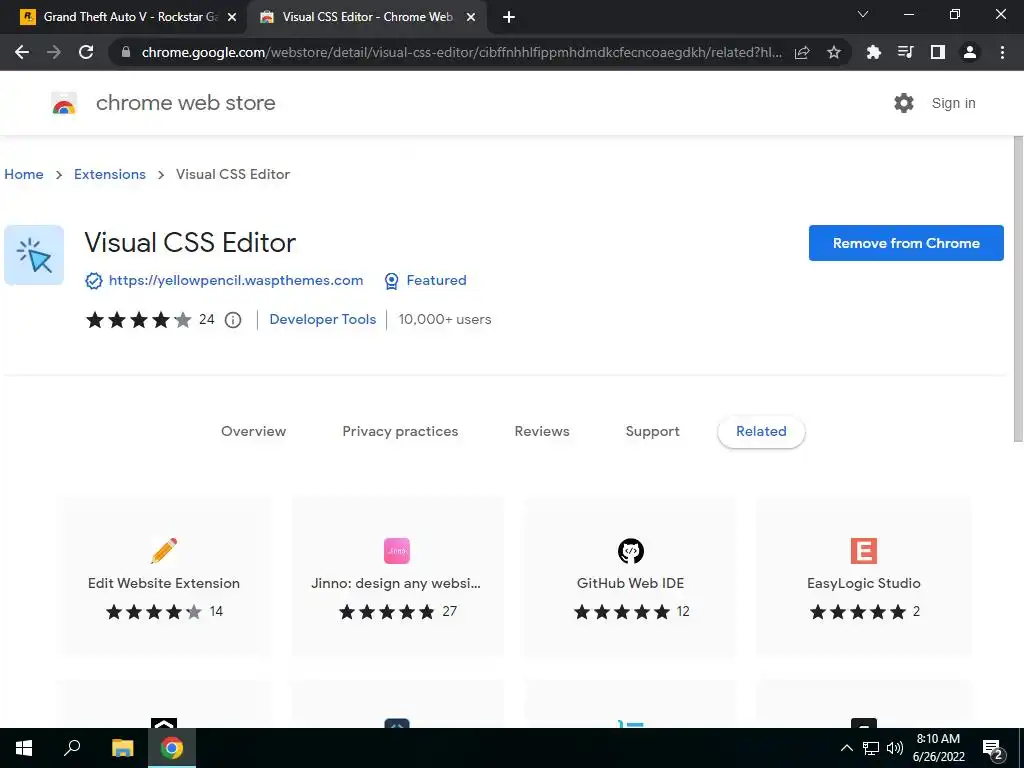This screenshot has width=1024, height=768.
Task: Open the GitHub Web IDE title
Action: tap(630, 584)
